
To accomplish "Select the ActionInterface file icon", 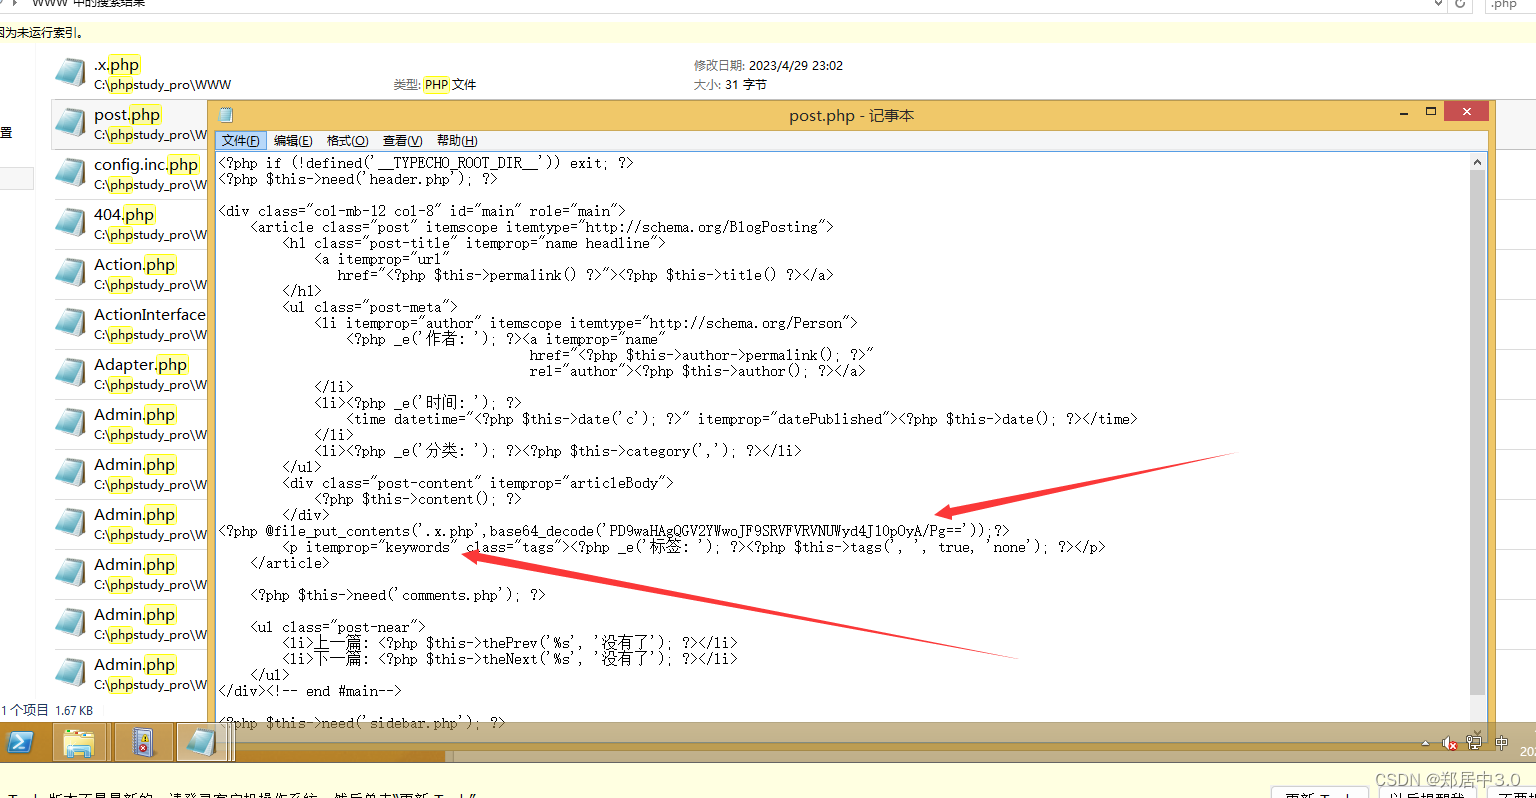I will coord(70,323).
